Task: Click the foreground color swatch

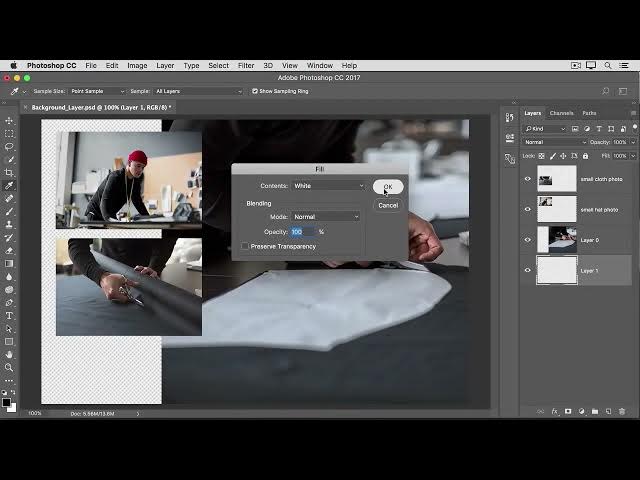Action: (x=6, y=400)
